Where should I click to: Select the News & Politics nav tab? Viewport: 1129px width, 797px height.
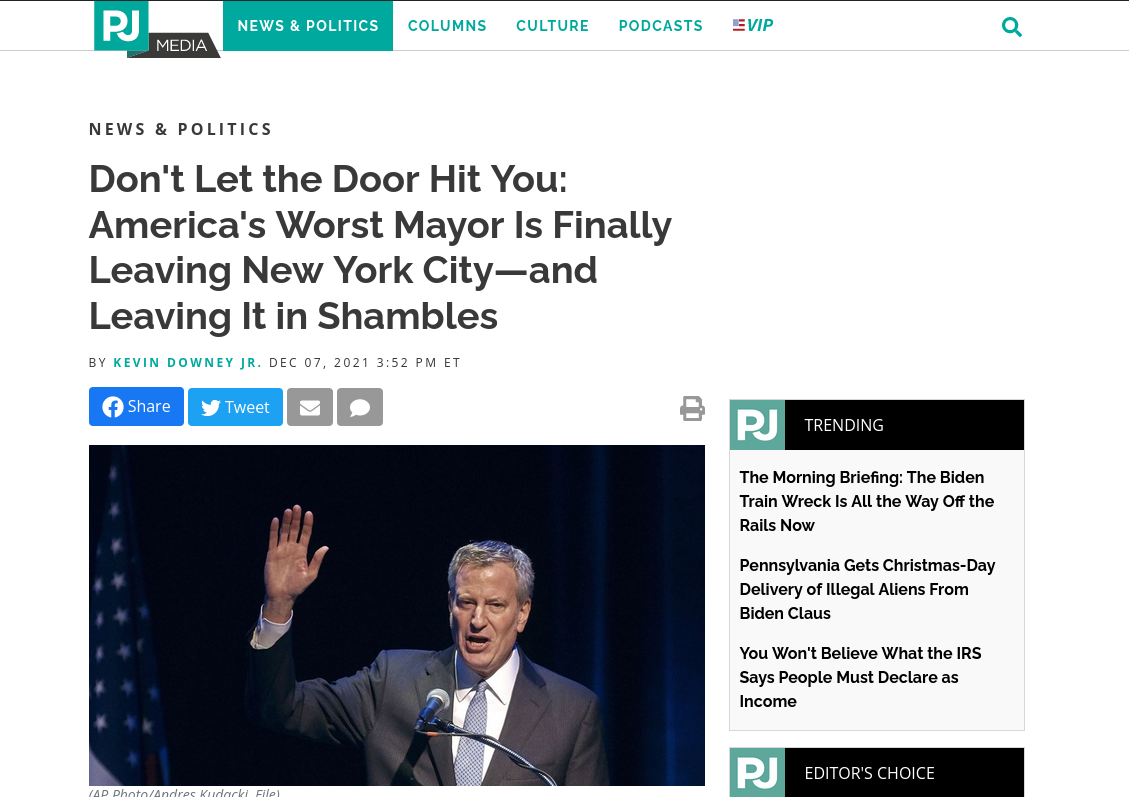(307, 26)
